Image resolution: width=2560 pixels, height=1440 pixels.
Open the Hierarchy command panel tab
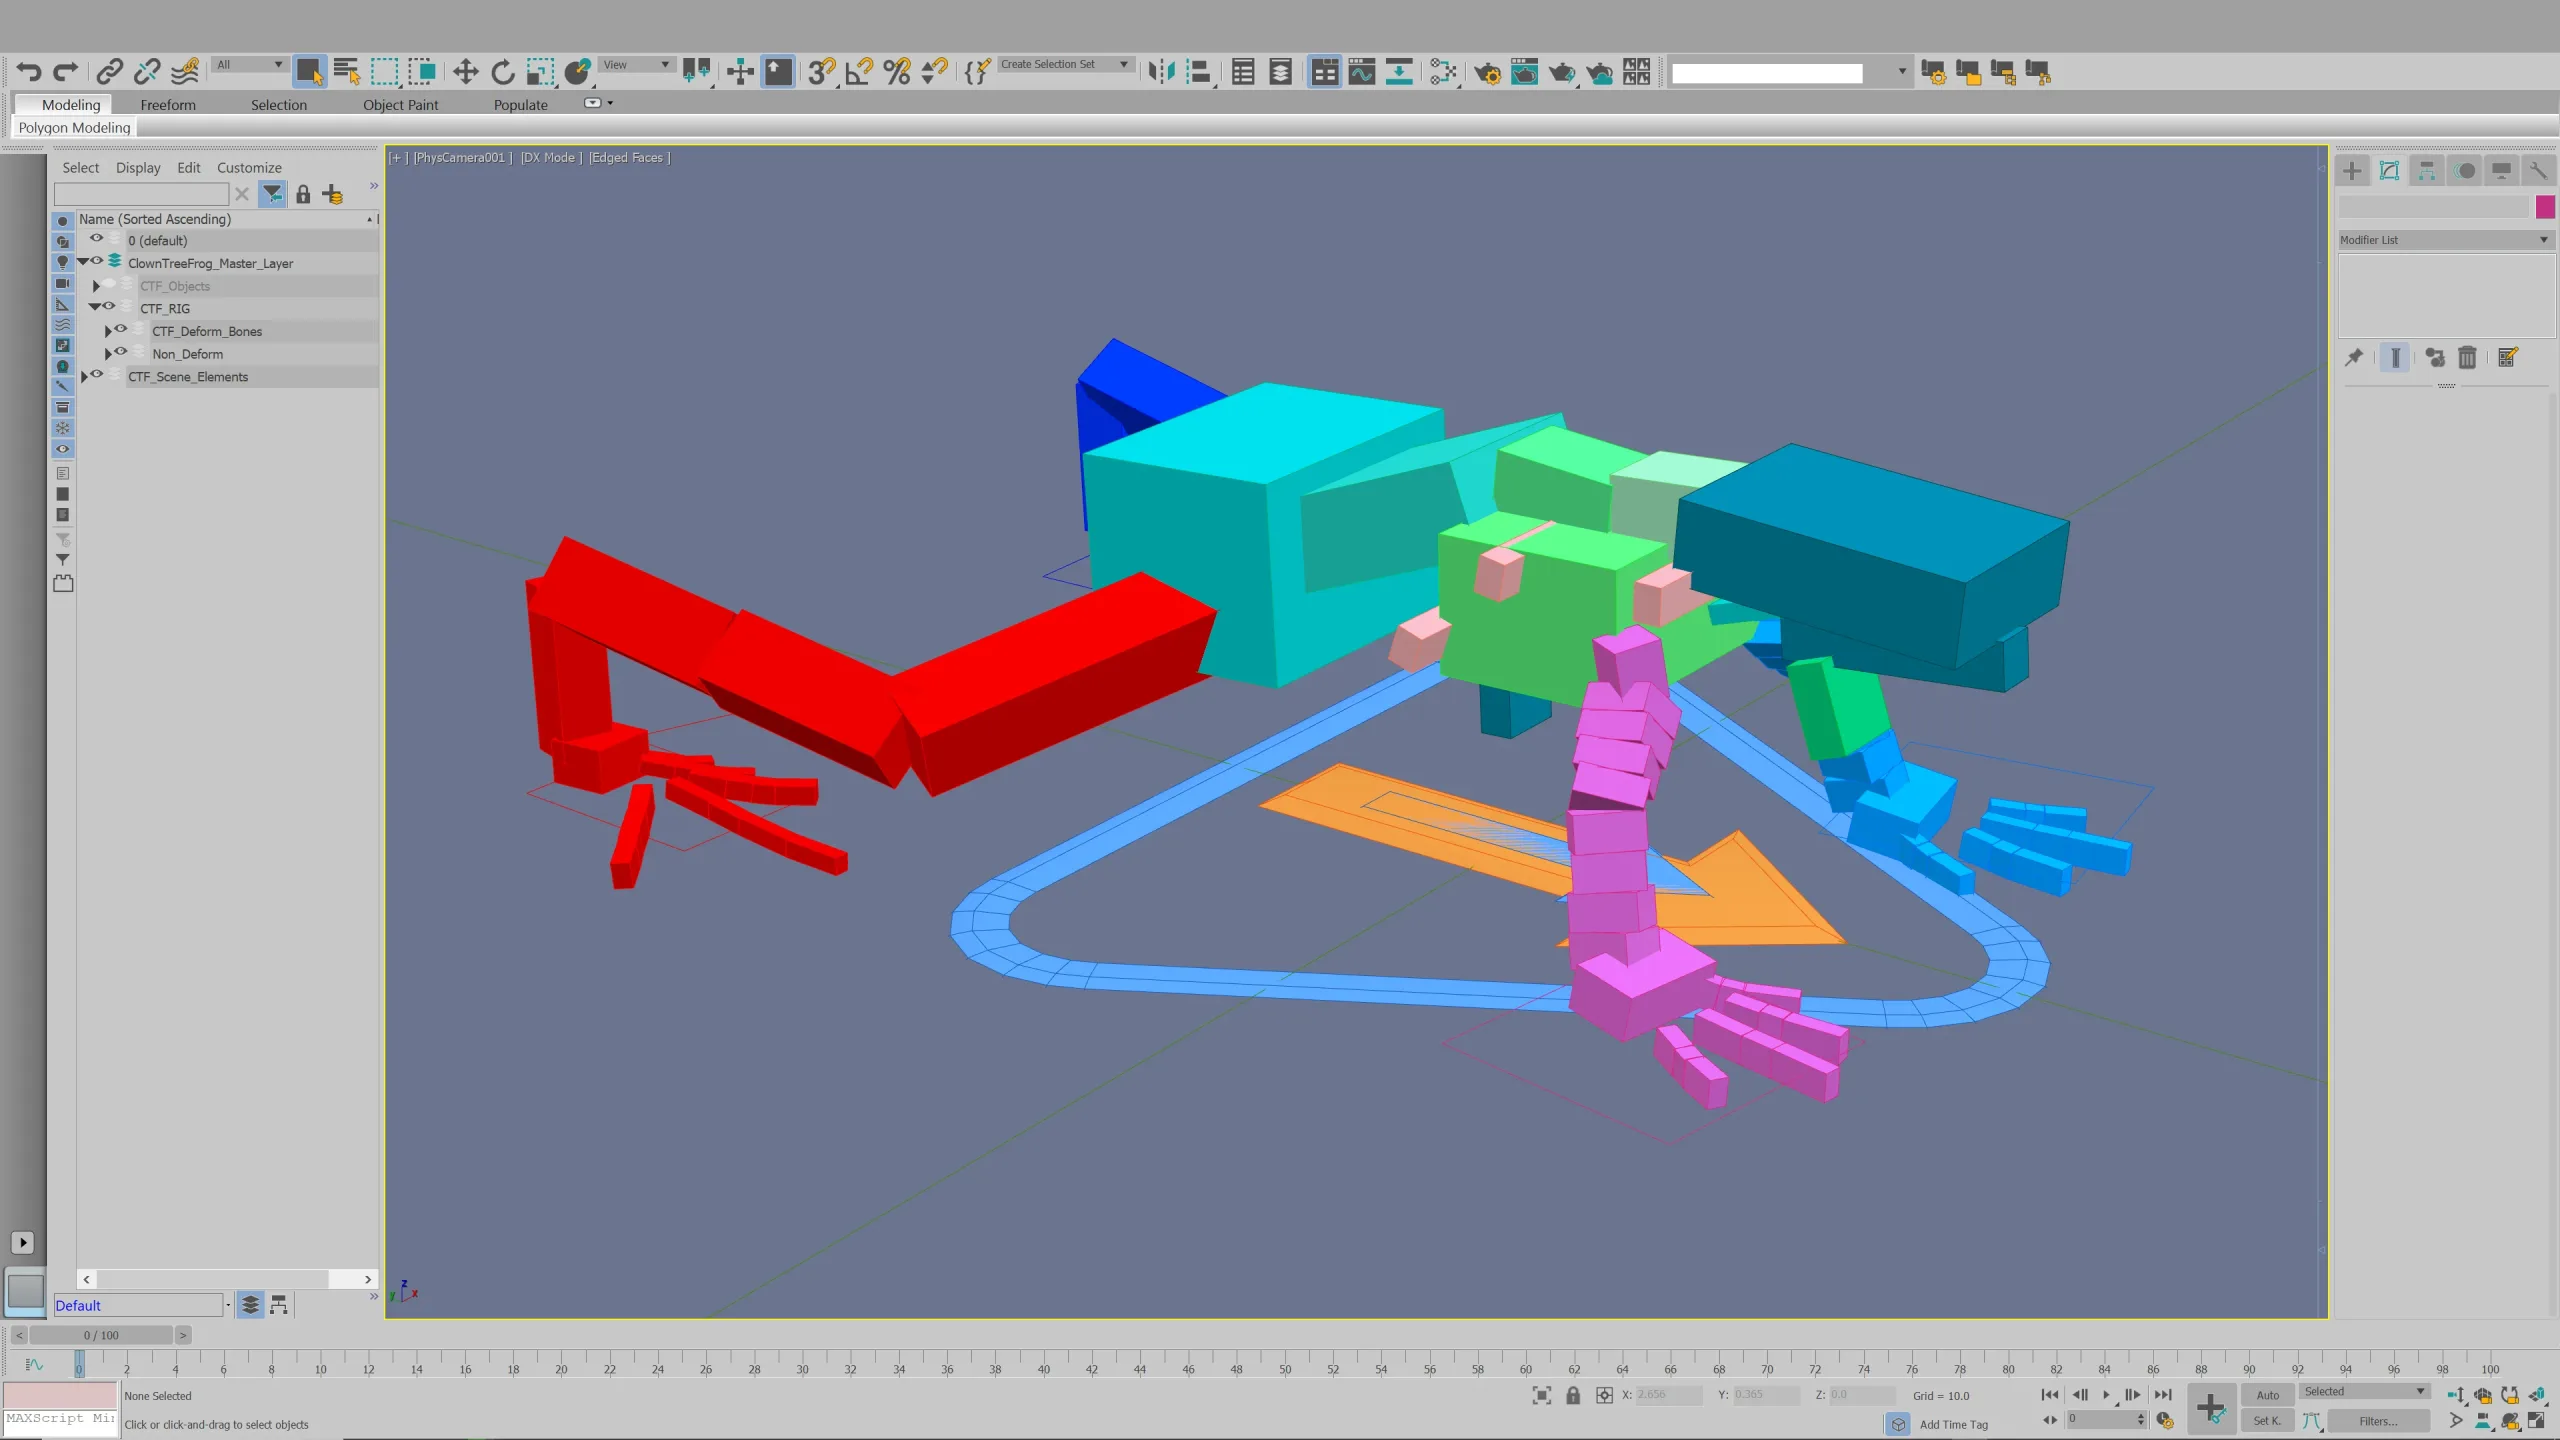[x=2427, y=171]
